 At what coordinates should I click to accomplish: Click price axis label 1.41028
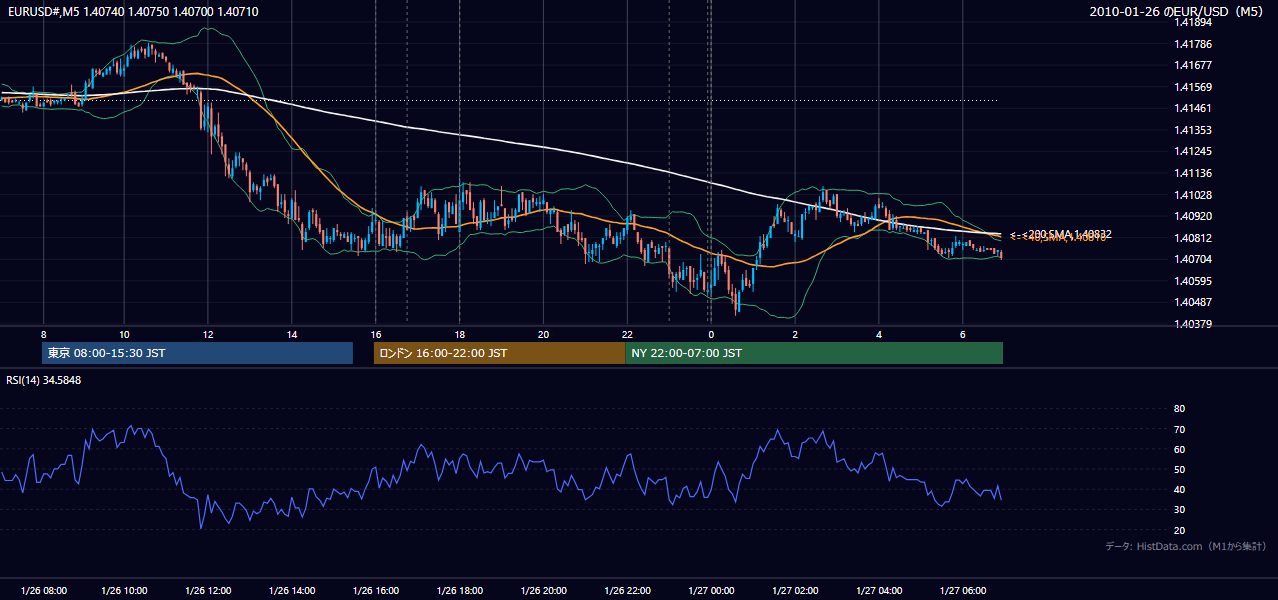(1192, 195)
